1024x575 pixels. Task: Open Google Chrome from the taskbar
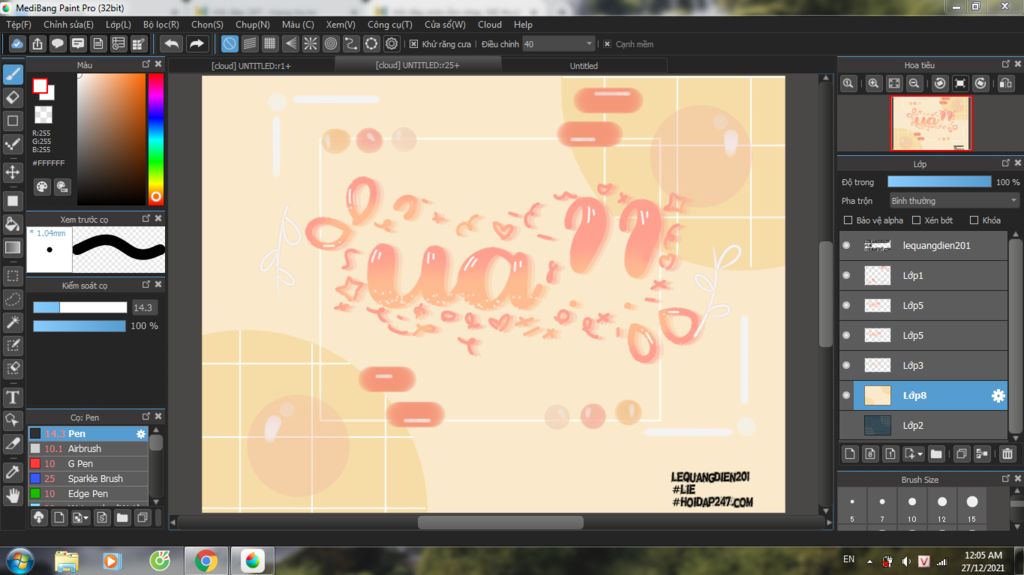click(x=206, y=561)
